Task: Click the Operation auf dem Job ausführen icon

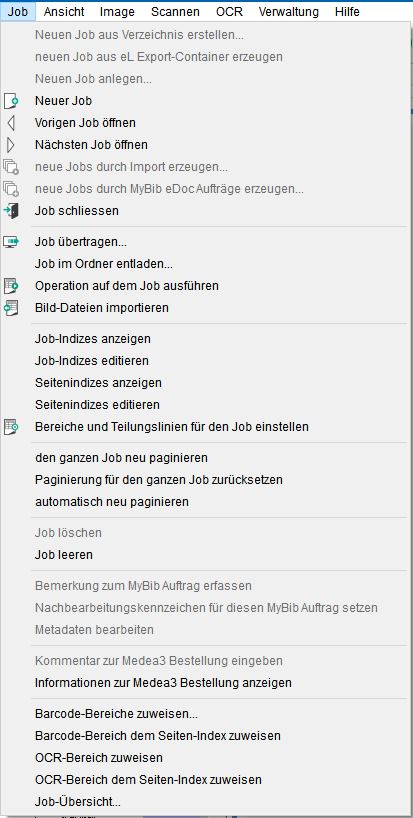Action: click(11, 286)
